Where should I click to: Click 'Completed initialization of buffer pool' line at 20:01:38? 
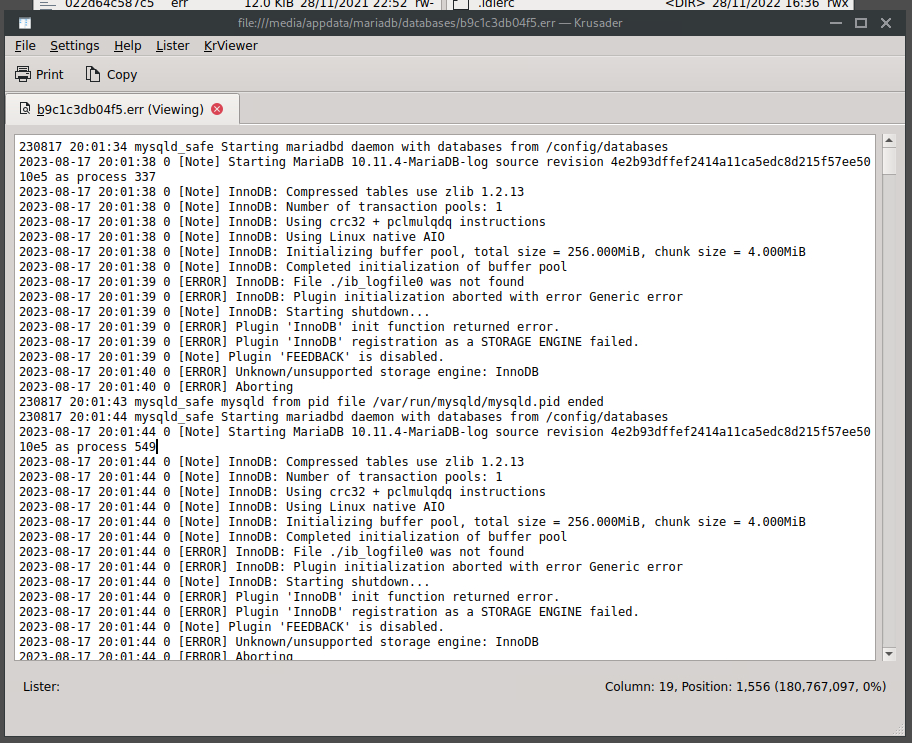293,266
